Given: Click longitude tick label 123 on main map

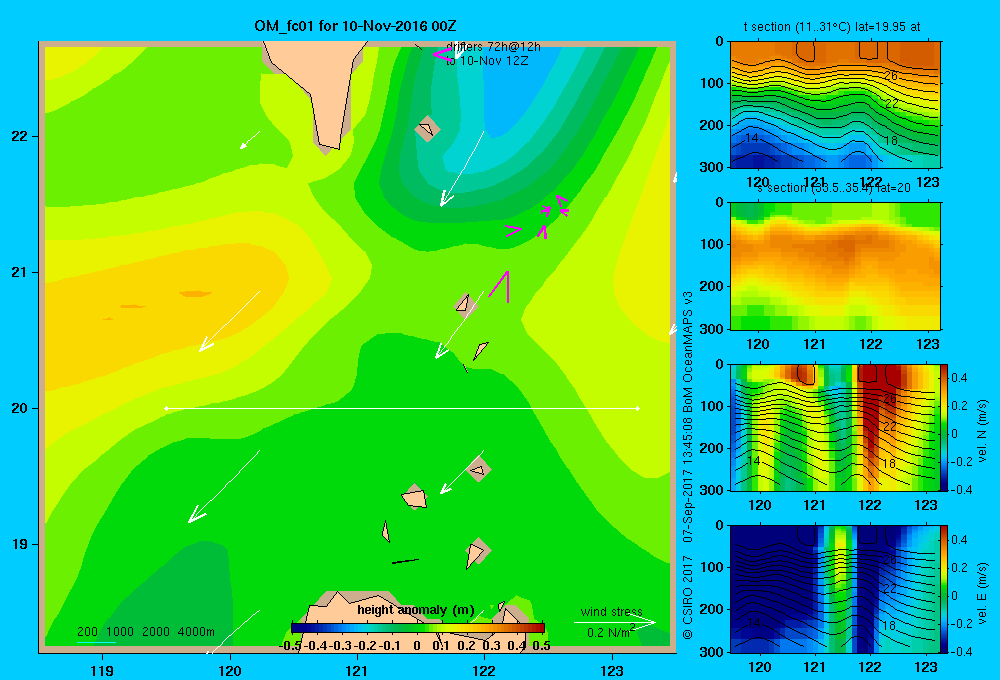Looking at the screenshot, I should click(x=612, y=670).
